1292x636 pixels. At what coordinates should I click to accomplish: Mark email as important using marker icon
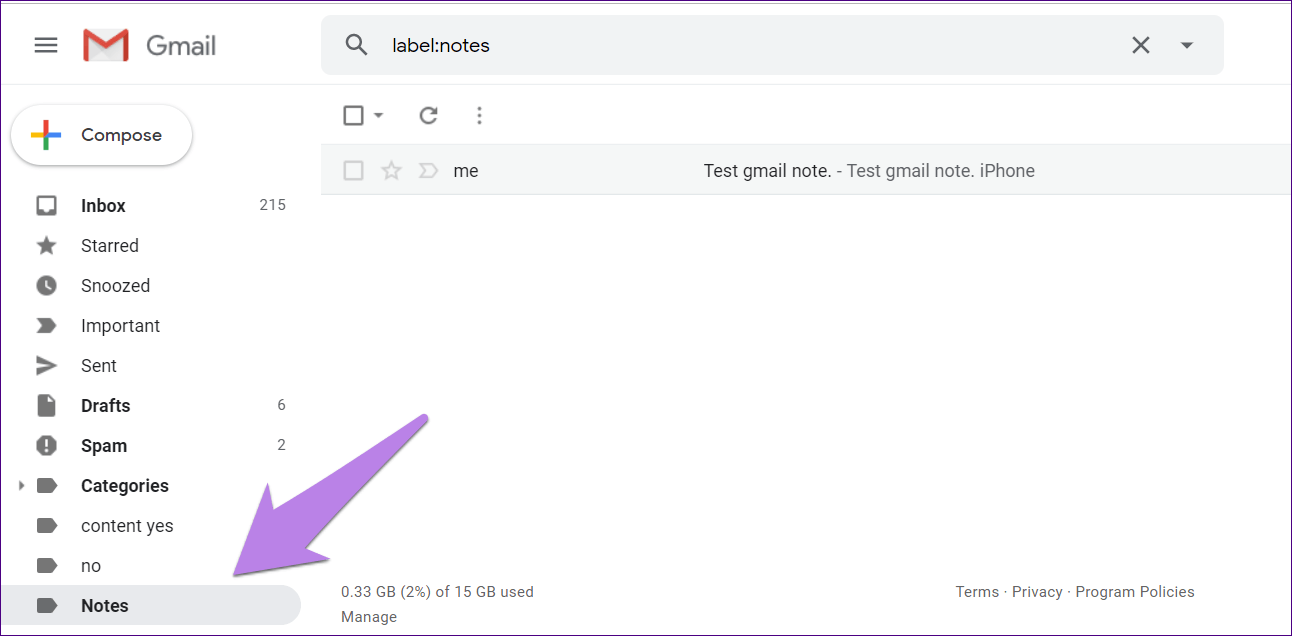(428, 171)
